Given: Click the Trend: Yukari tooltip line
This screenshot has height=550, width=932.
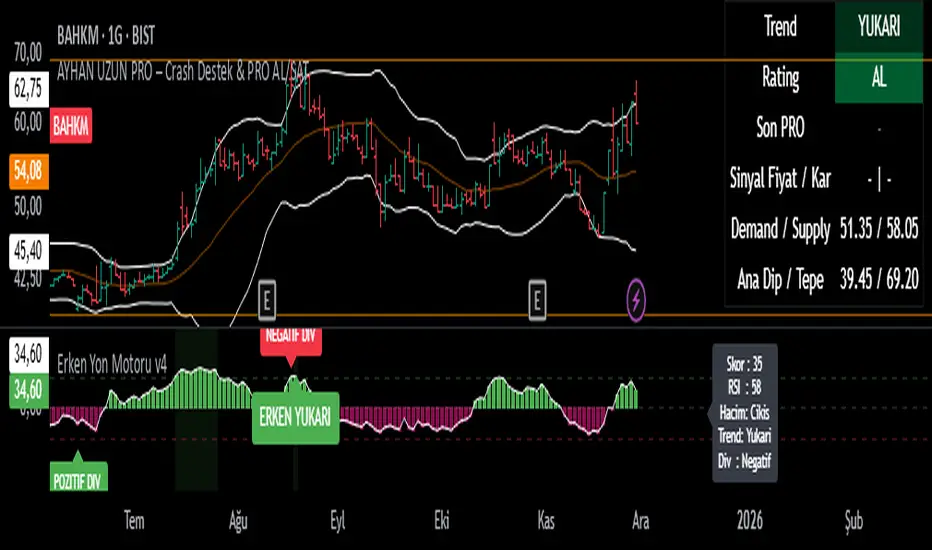Looking at the screenshot, I should pyautogui.click(x=744, y=436).
